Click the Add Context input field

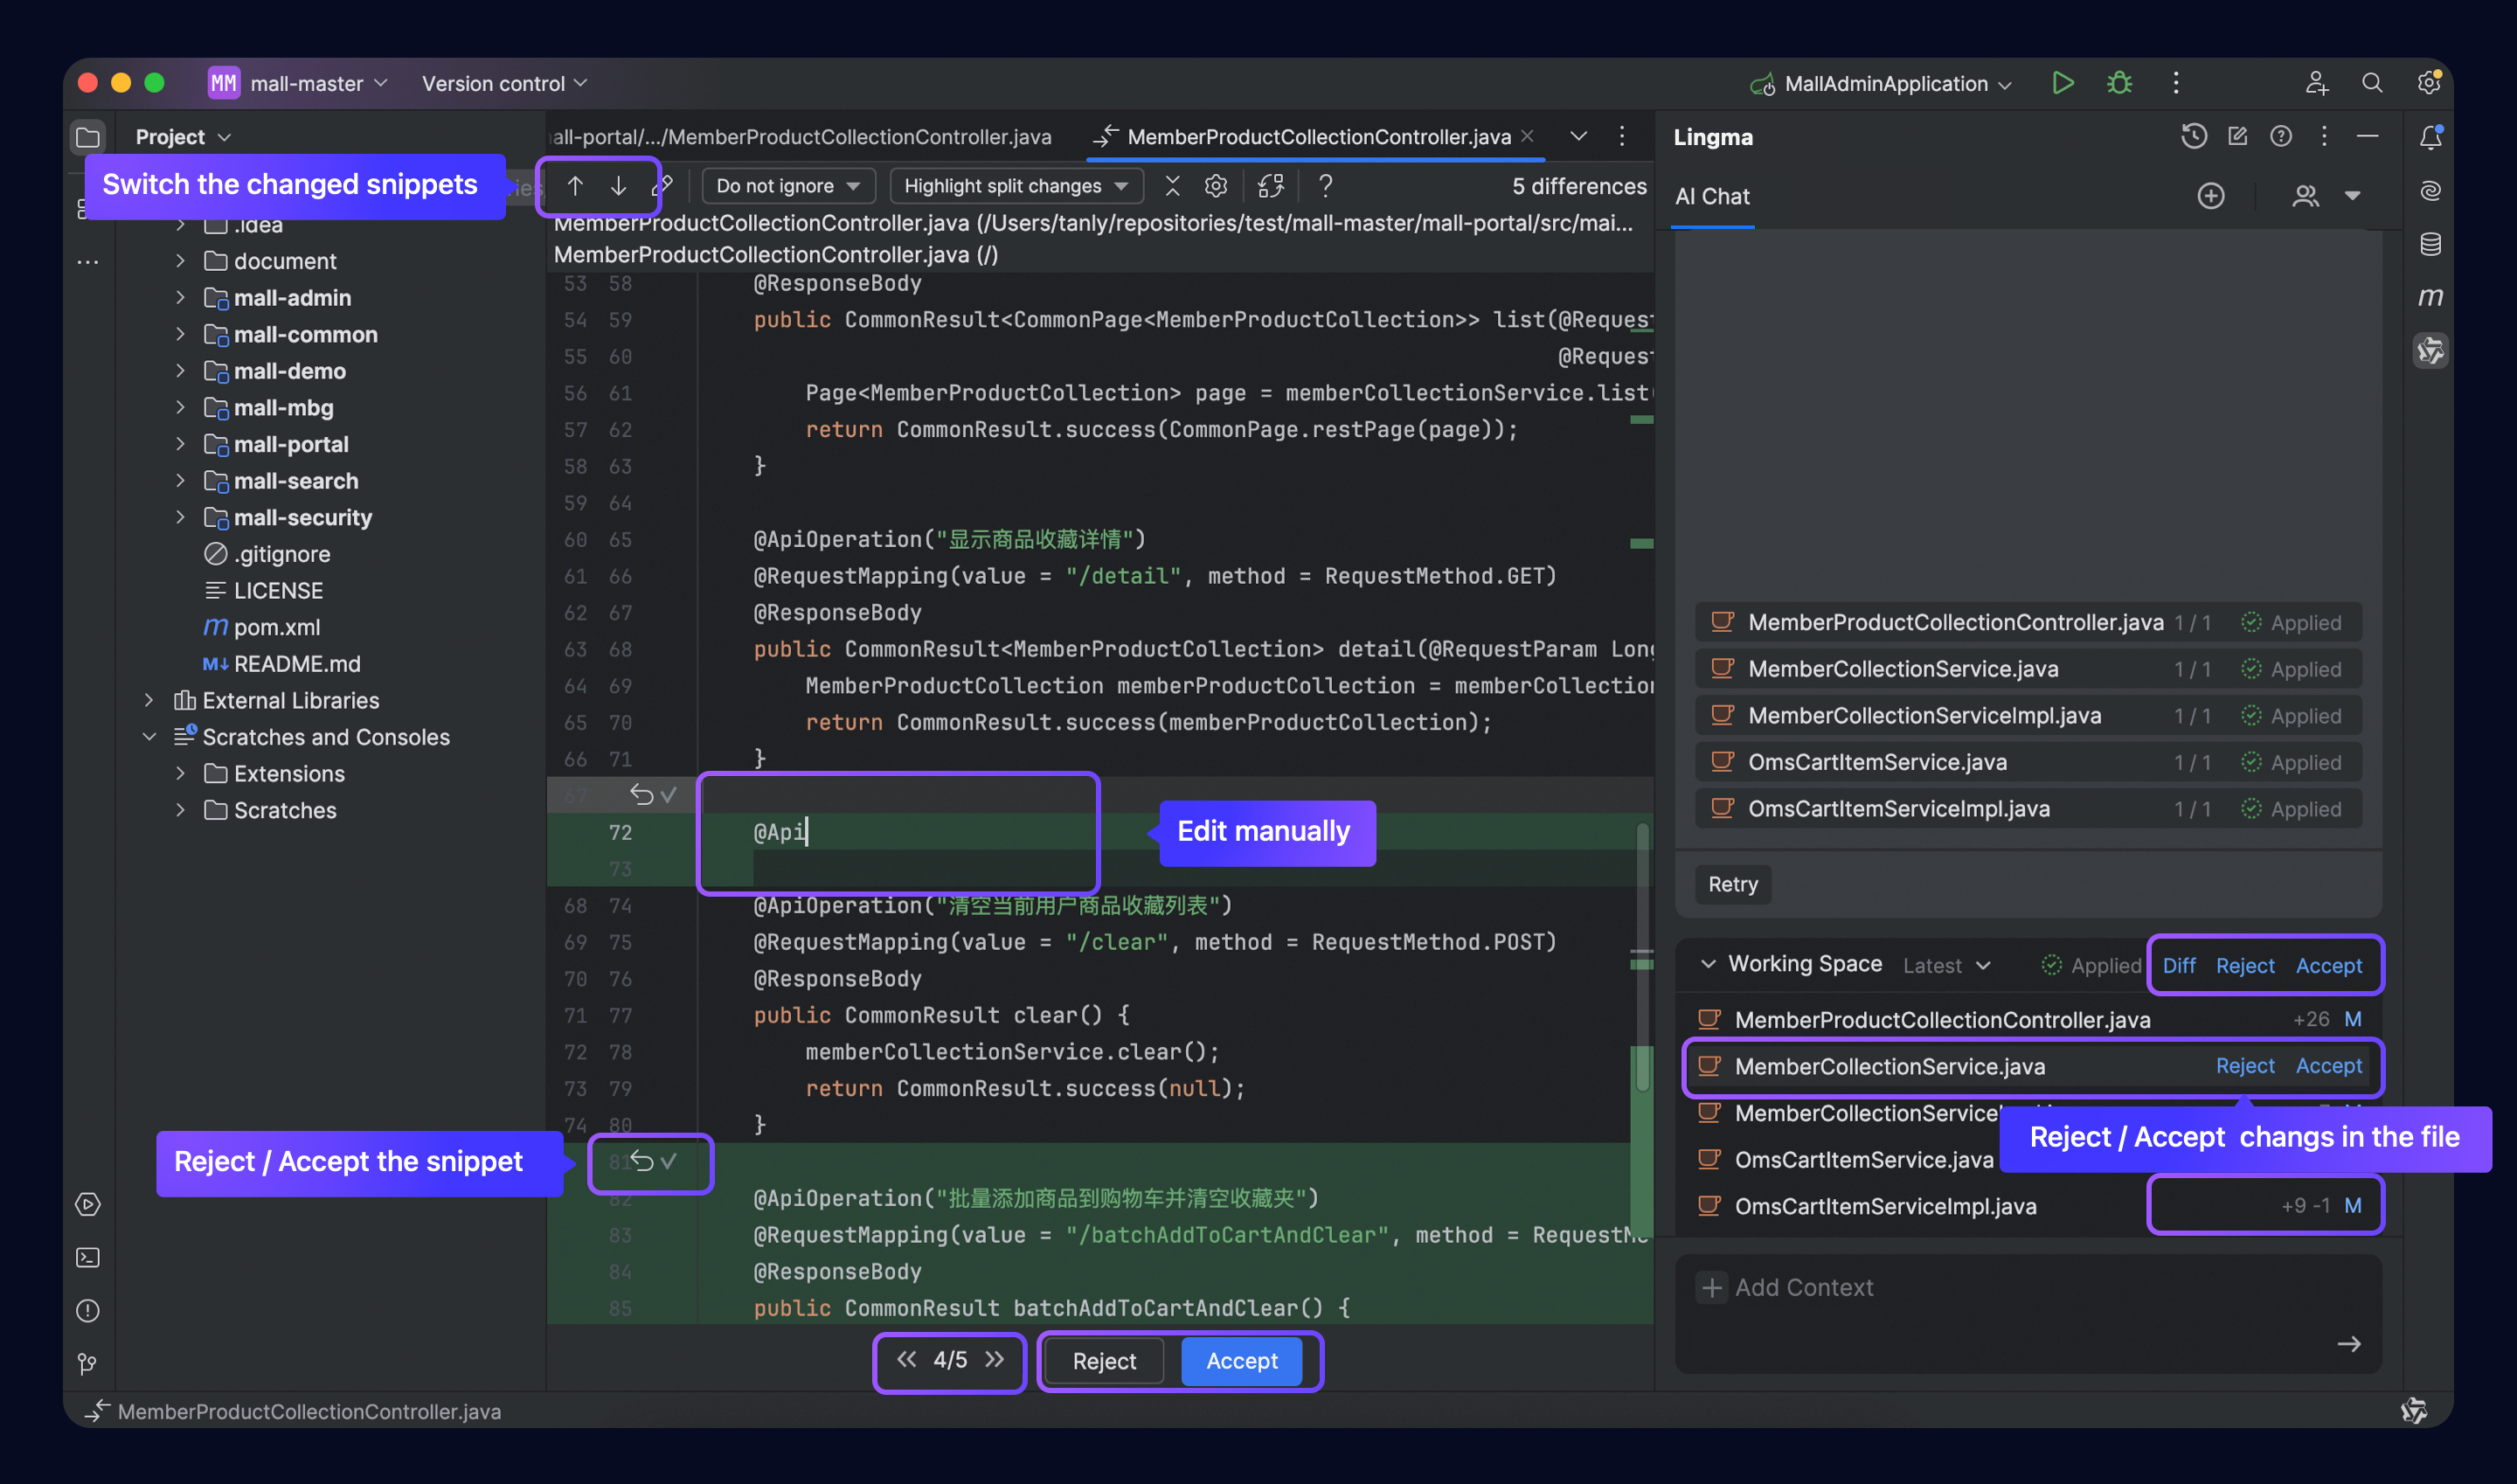(1803, 1288)
